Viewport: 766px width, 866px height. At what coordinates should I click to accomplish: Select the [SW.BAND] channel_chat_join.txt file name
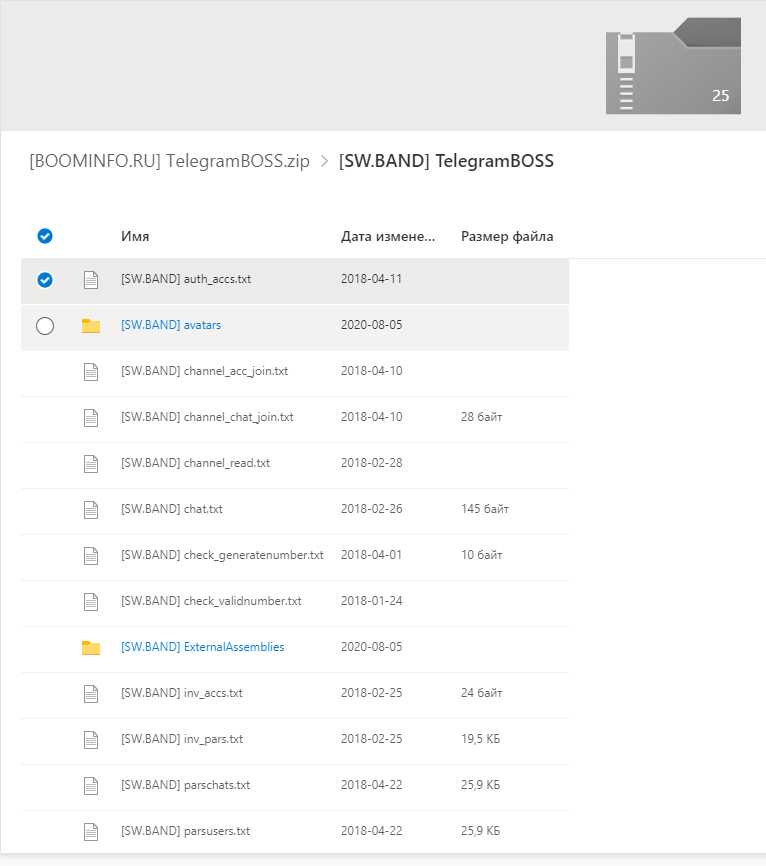coord(207,417)
